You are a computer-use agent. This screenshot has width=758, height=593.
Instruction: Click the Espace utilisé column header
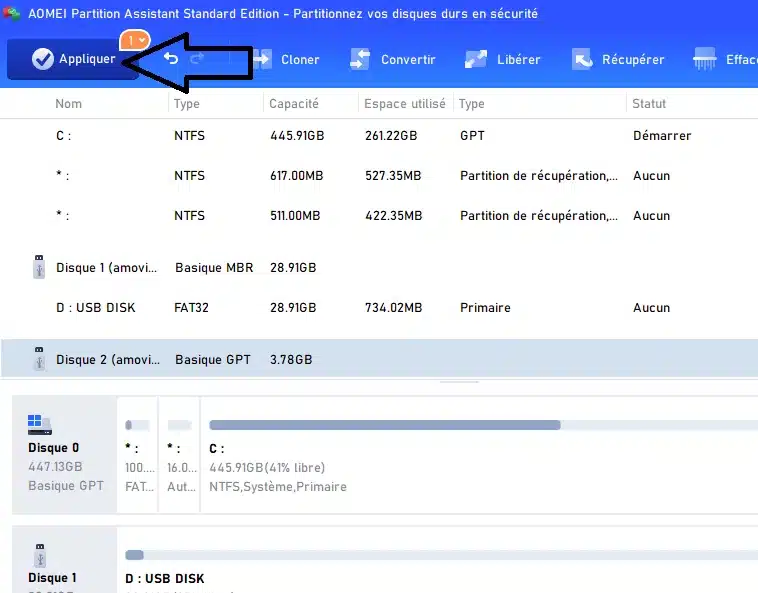(405, 103)
